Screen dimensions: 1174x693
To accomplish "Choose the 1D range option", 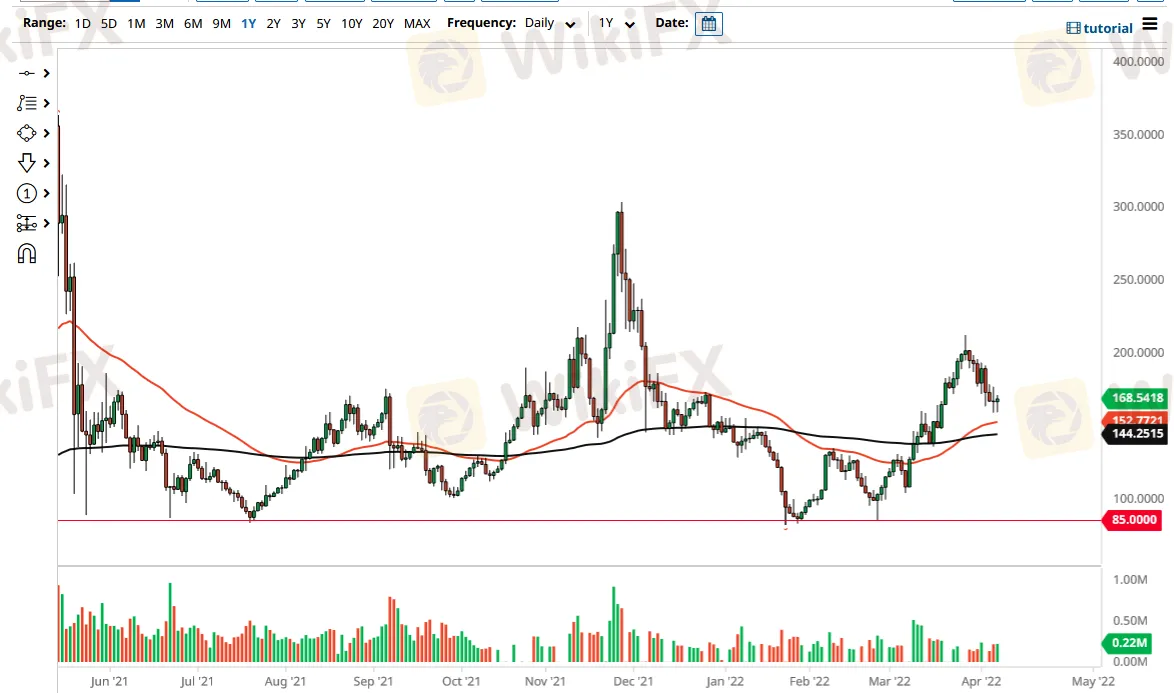I will 83,23.
